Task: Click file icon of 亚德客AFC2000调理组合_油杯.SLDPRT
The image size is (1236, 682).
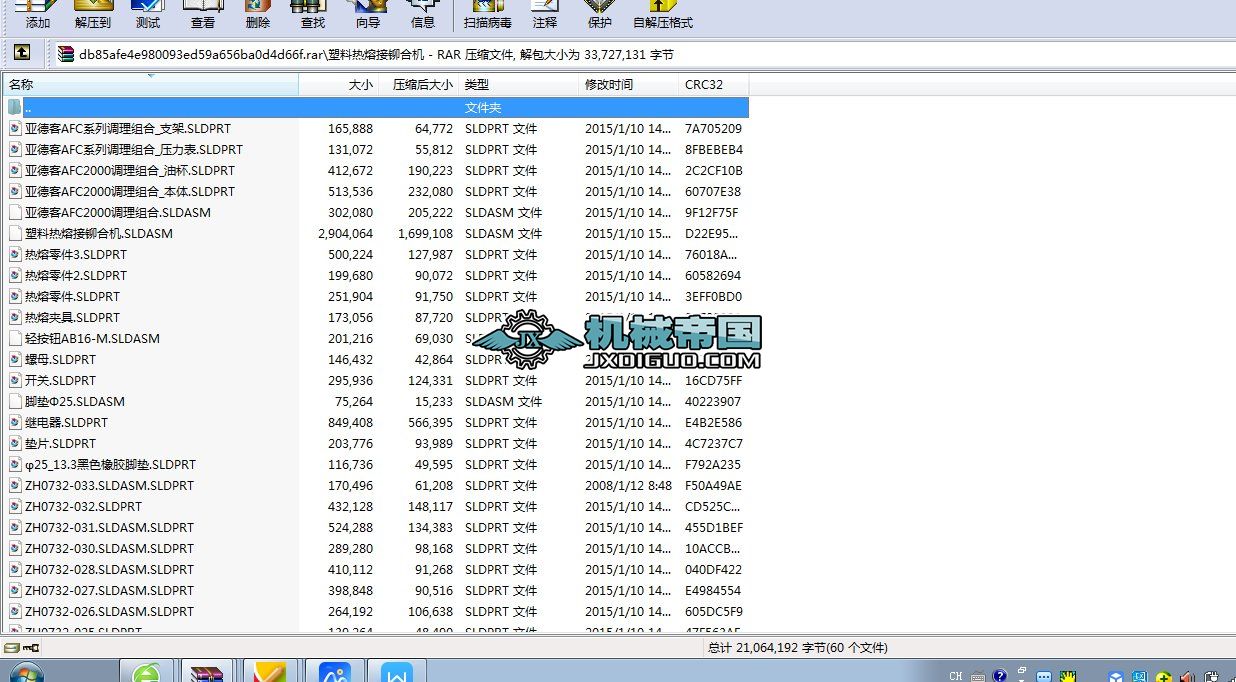Action: 15,170
